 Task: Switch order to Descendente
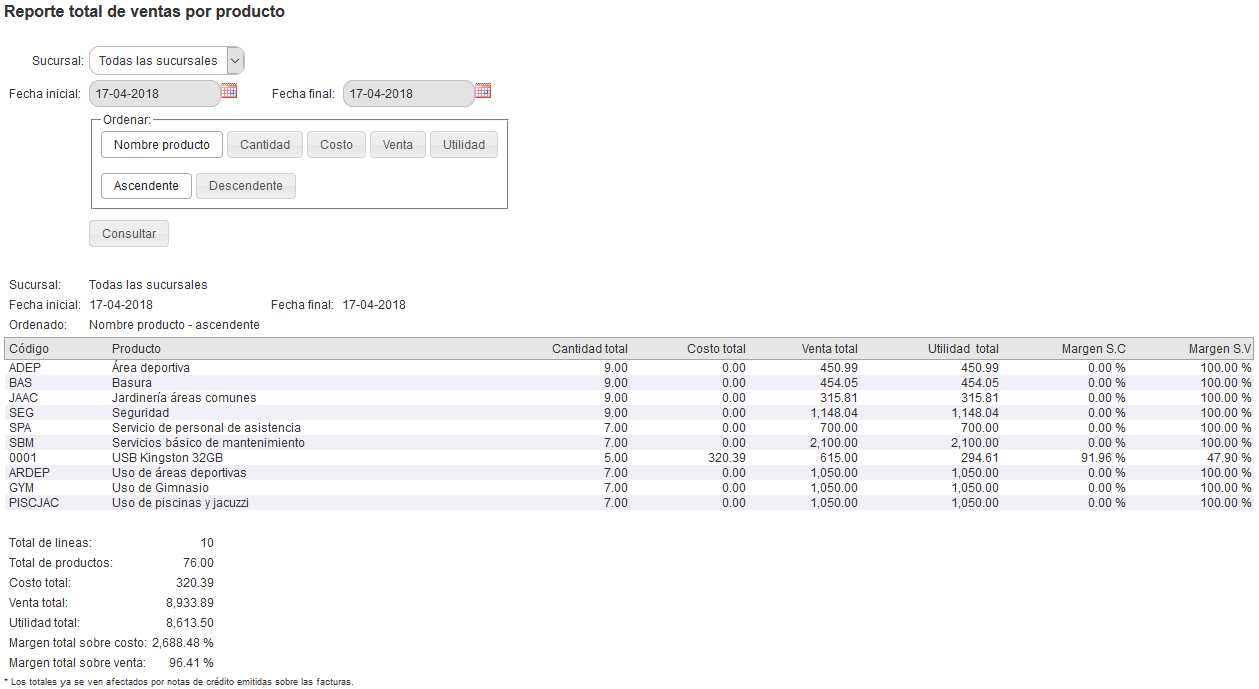coord(245,186)
